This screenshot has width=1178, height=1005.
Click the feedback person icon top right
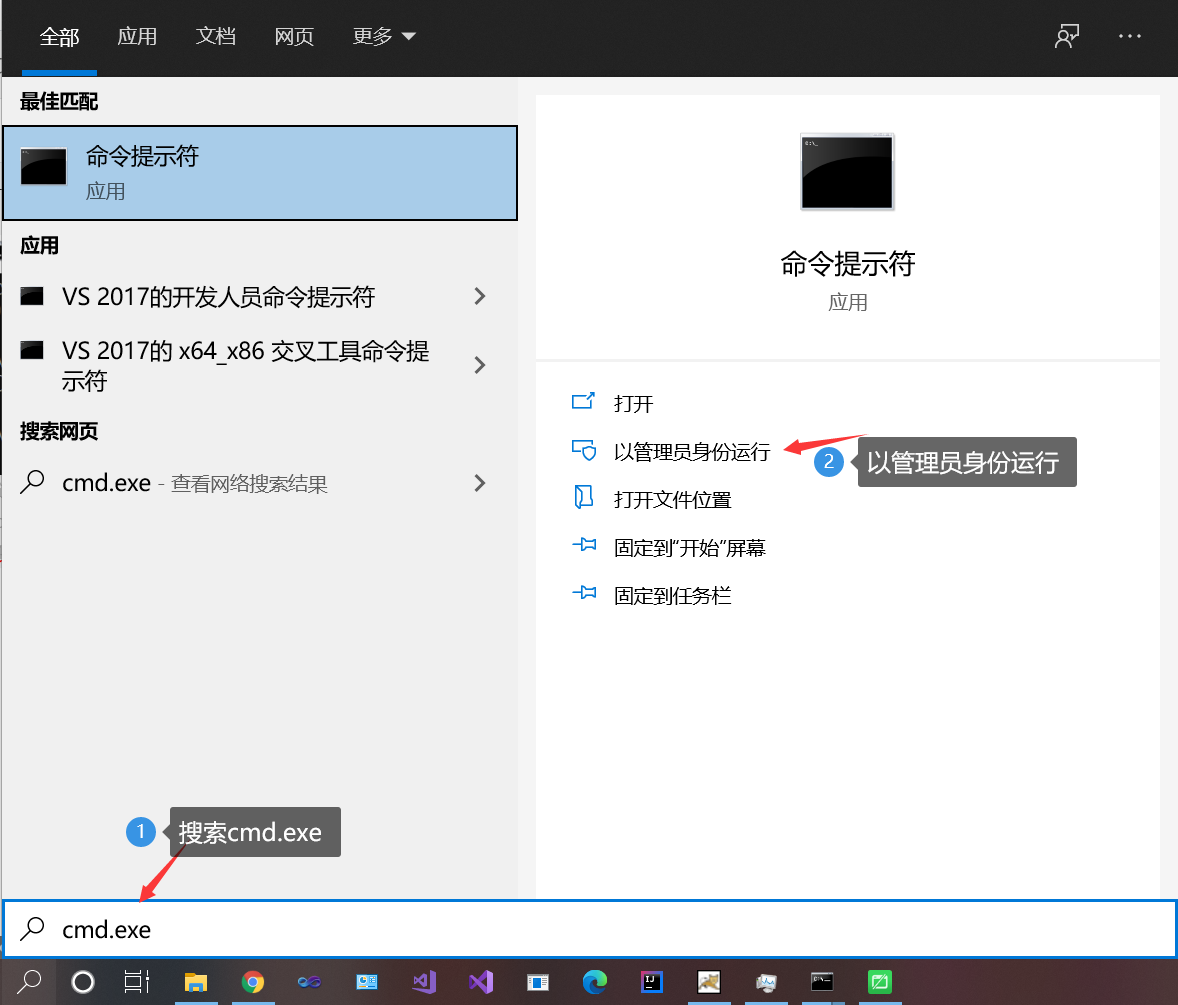(1067, 36)
